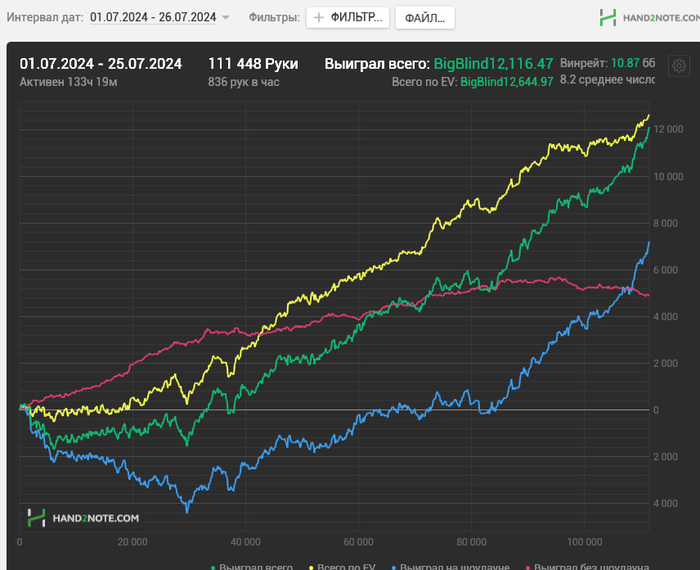Click the + ФИЛЬТР... button

click(x=348, y=18)
